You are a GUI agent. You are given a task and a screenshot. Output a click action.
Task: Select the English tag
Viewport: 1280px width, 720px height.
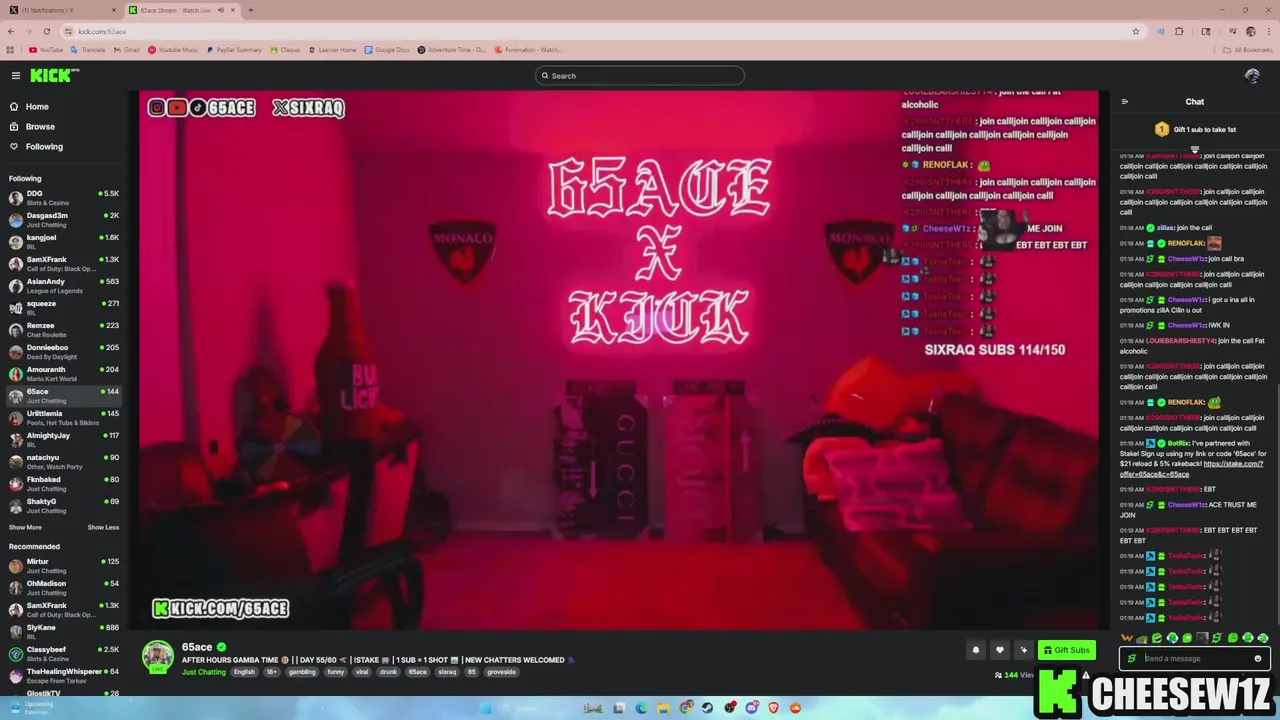pos(244,672)
